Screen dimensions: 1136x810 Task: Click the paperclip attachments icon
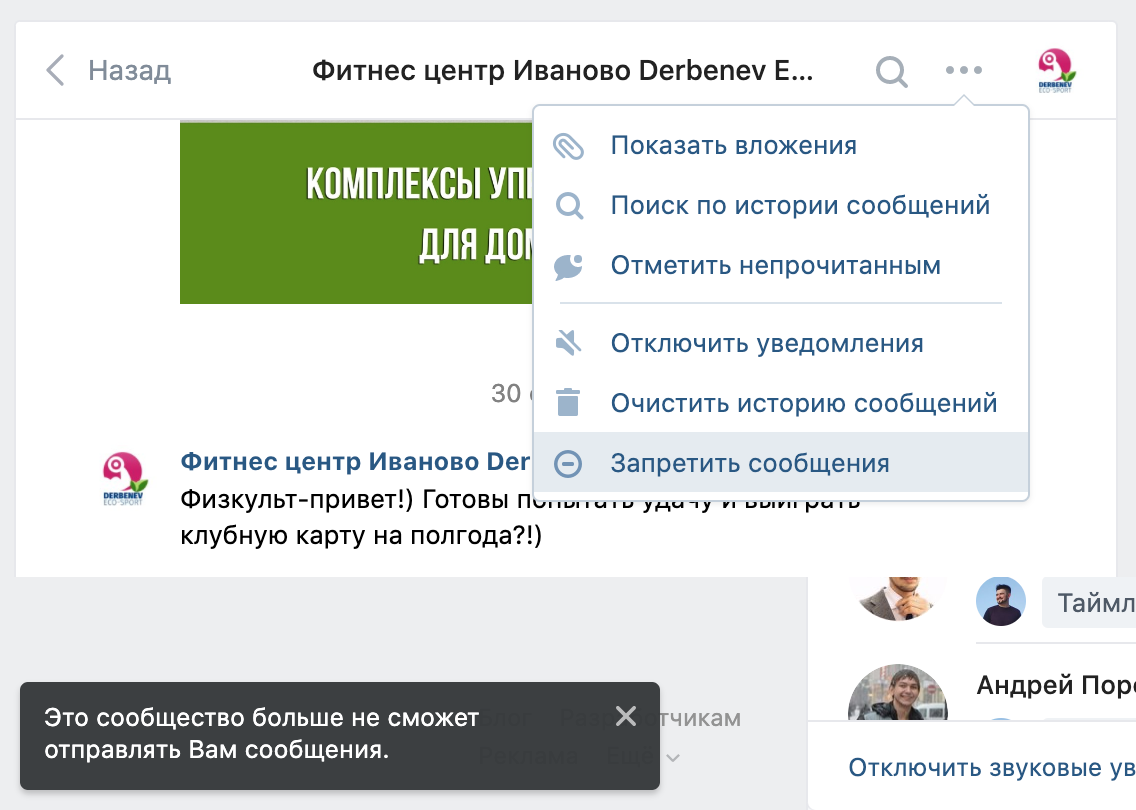(569, 146)
